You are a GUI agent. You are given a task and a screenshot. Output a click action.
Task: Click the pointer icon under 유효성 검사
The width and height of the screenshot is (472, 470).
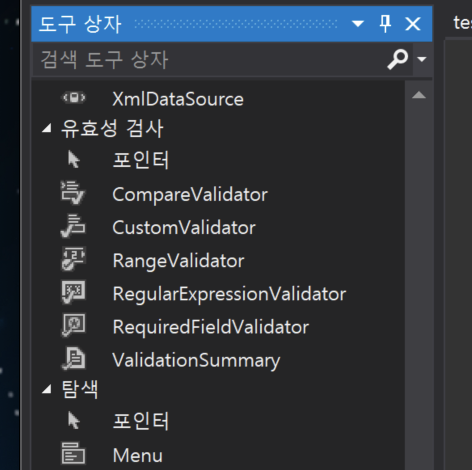click(74, 160)
